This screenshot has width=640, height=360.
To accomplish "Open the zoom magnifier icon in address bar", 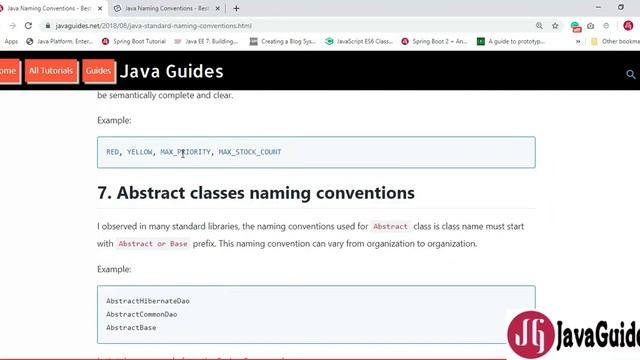I will 539,26.
